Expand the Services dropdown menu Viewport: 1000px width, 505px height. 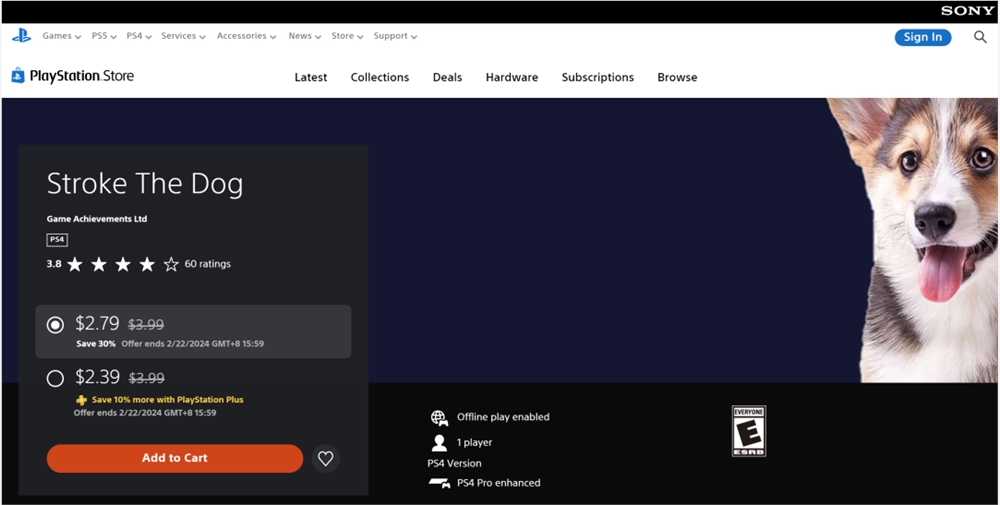click(184, 36)
